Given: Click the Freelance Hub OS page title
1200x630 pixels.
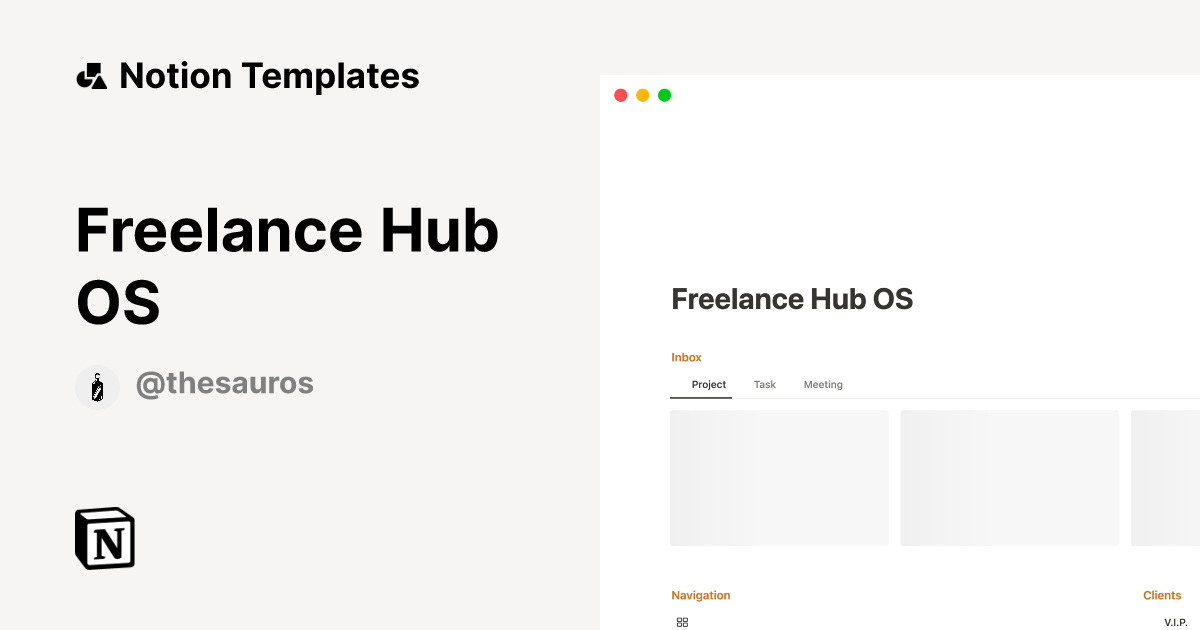Looking at the screenshot, I should [x=792, y=298].
